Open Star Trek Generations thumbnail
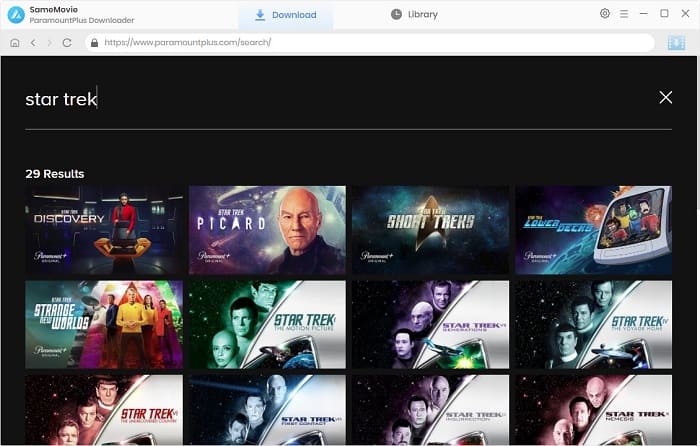Screen dimensions: 700x446 (x=430, y=325)
